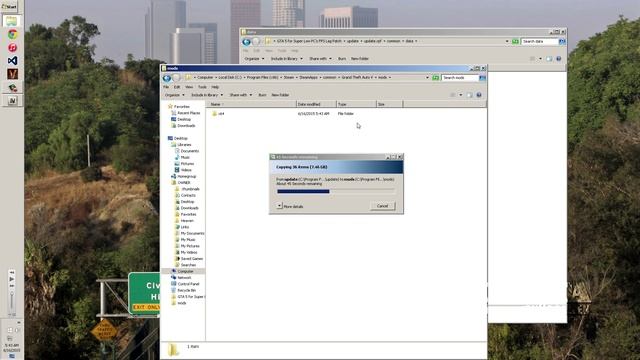The width and height of the screenshot is (640, 360).
Task: Cancel the file copy operation
Action: click(382, 206)
